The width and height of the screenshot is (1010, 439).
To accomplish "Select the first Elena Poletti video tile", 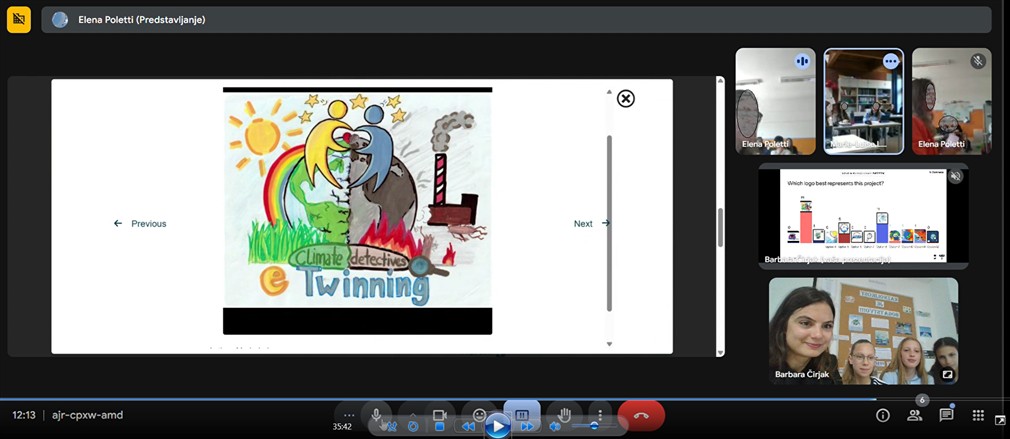I will pos(776,101).
